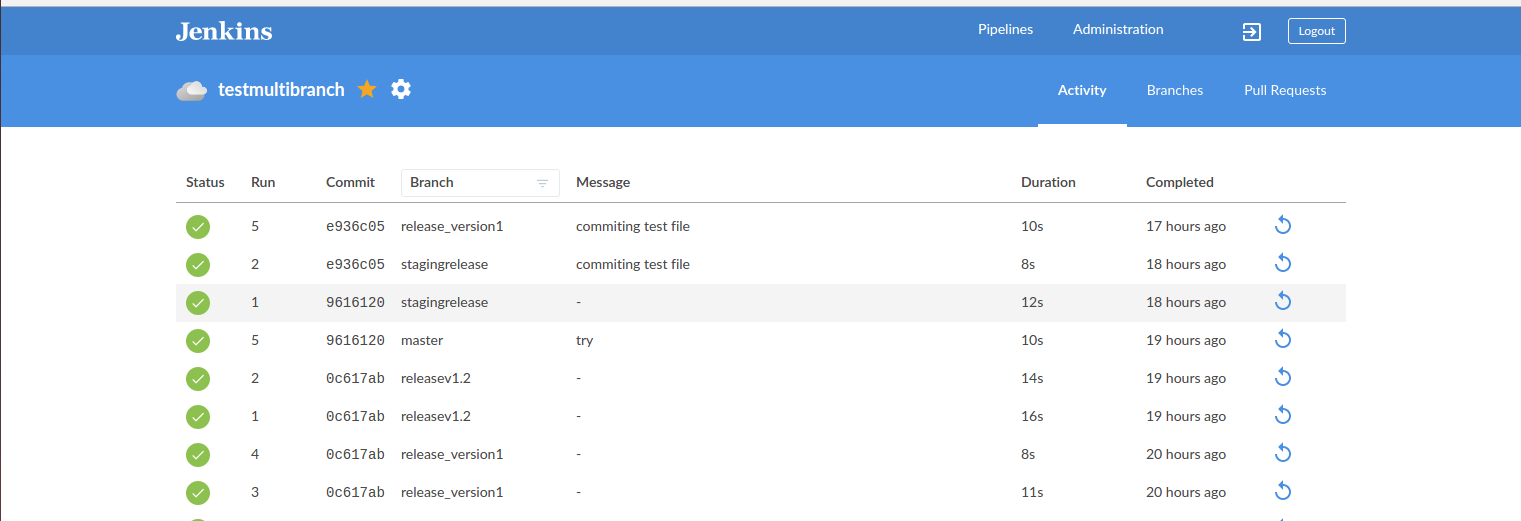Open pipeline settings gear icon

pyautogui.click(x=401, y=89)
